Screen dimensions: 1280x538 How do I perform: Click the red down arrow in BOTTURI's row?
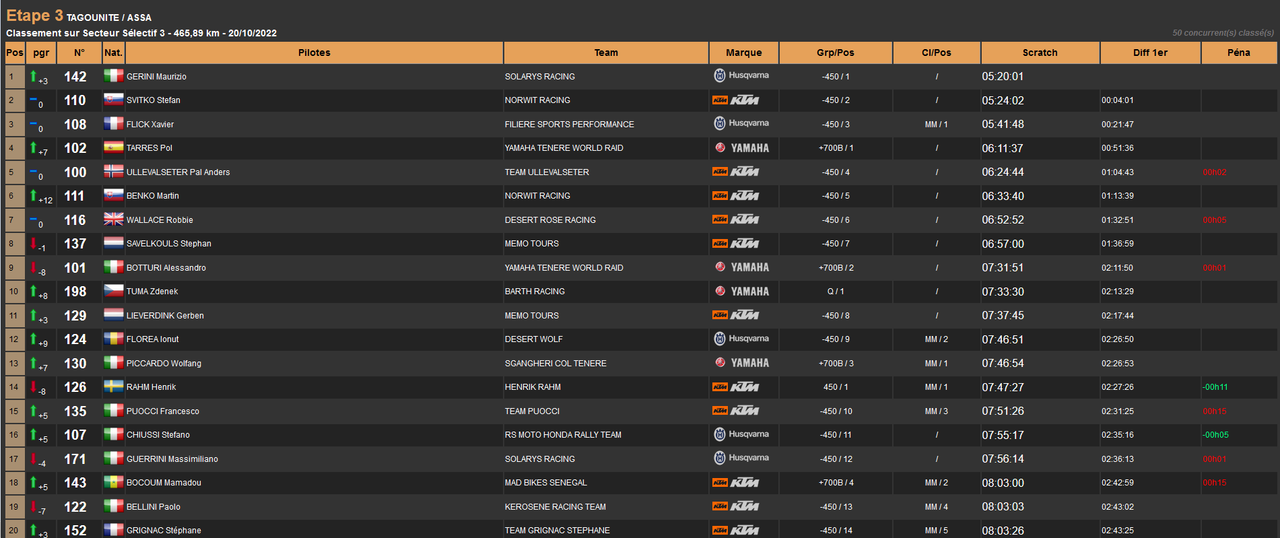(x=33, y=267)
